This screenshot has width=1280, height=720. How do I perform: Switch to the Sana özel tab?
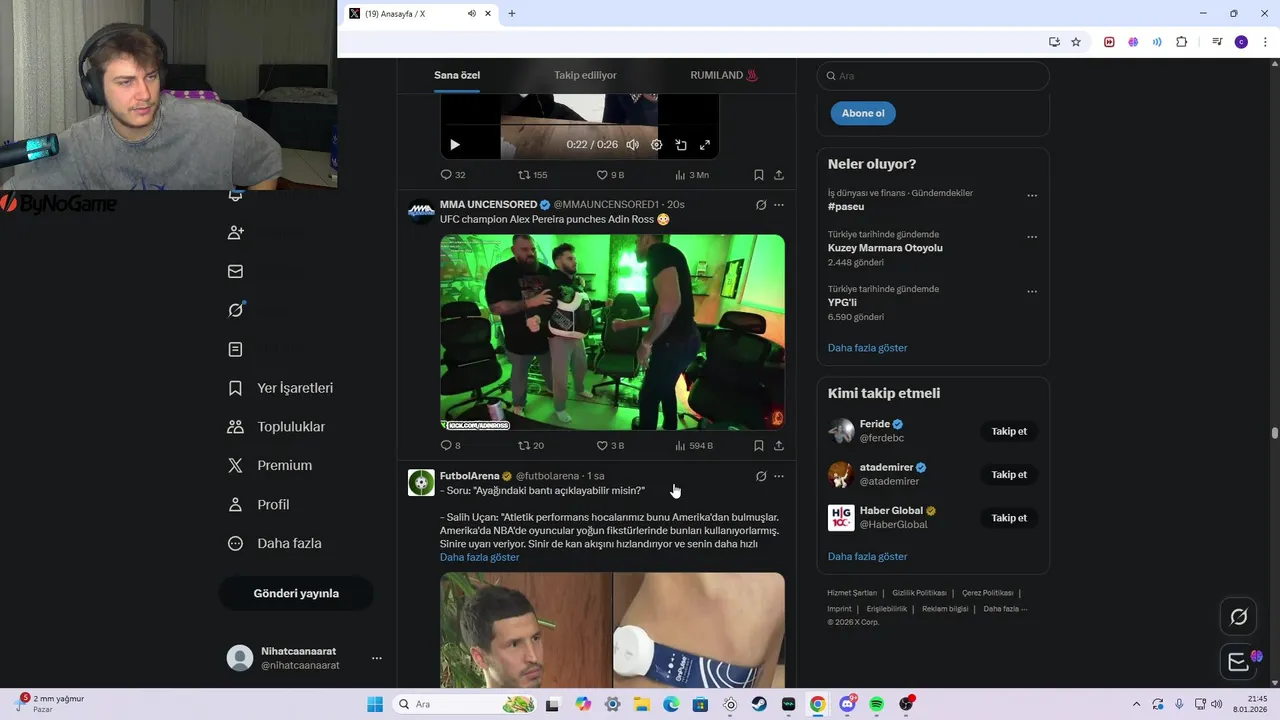pyautogui.click(x=457, y=75)
